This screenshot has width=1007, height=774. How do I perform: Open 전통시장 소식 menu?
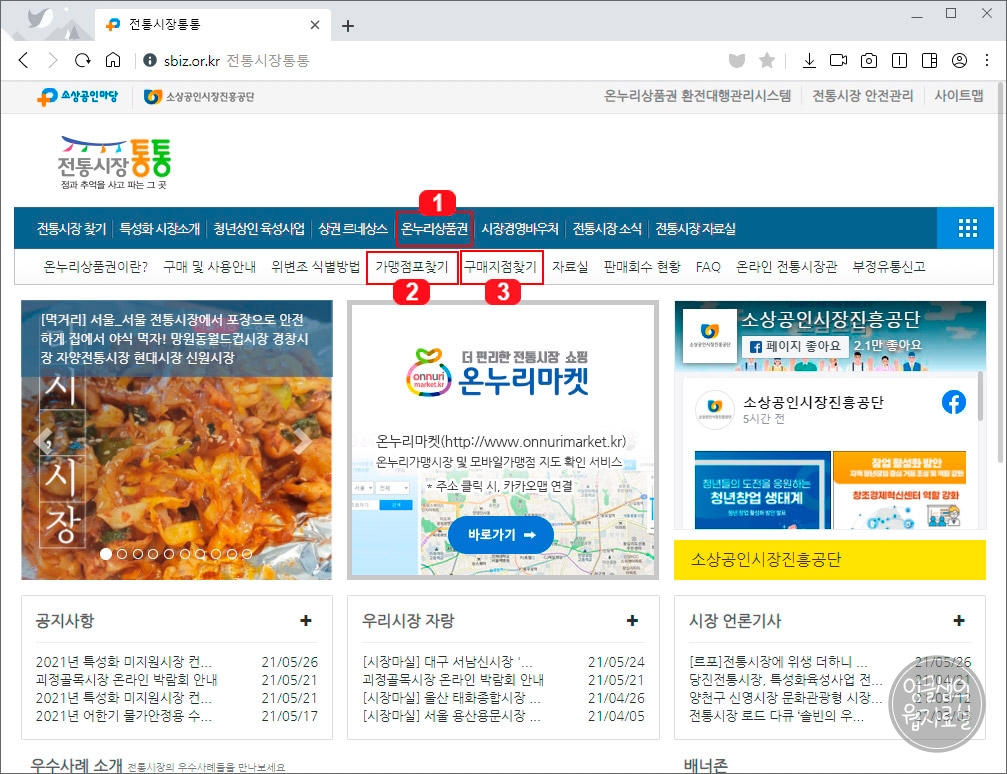tap(607, 229)
